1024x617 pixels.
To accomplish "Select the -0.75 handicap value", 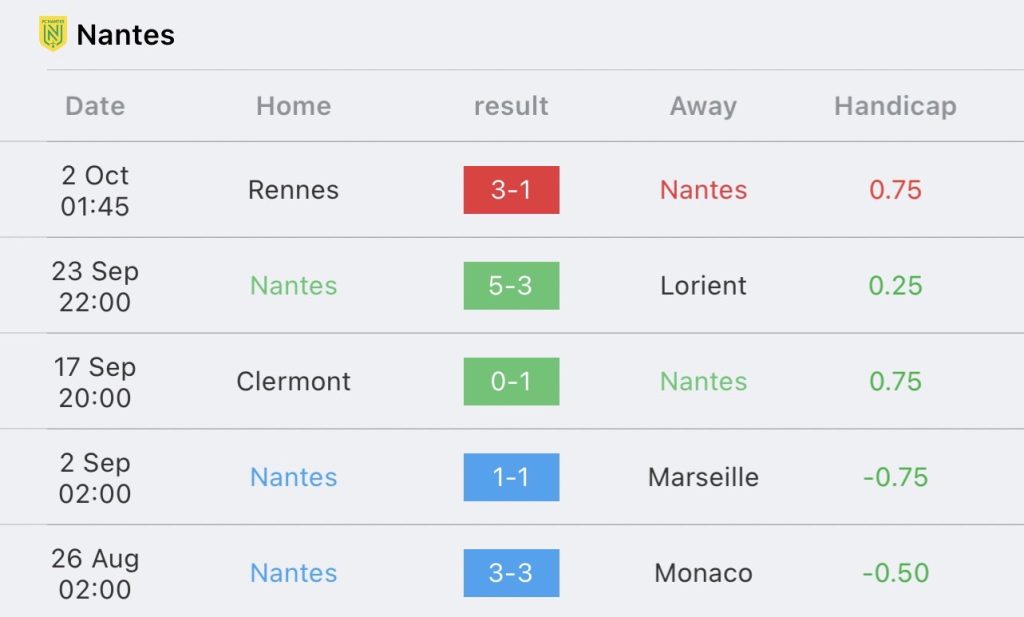I will 895,477.
